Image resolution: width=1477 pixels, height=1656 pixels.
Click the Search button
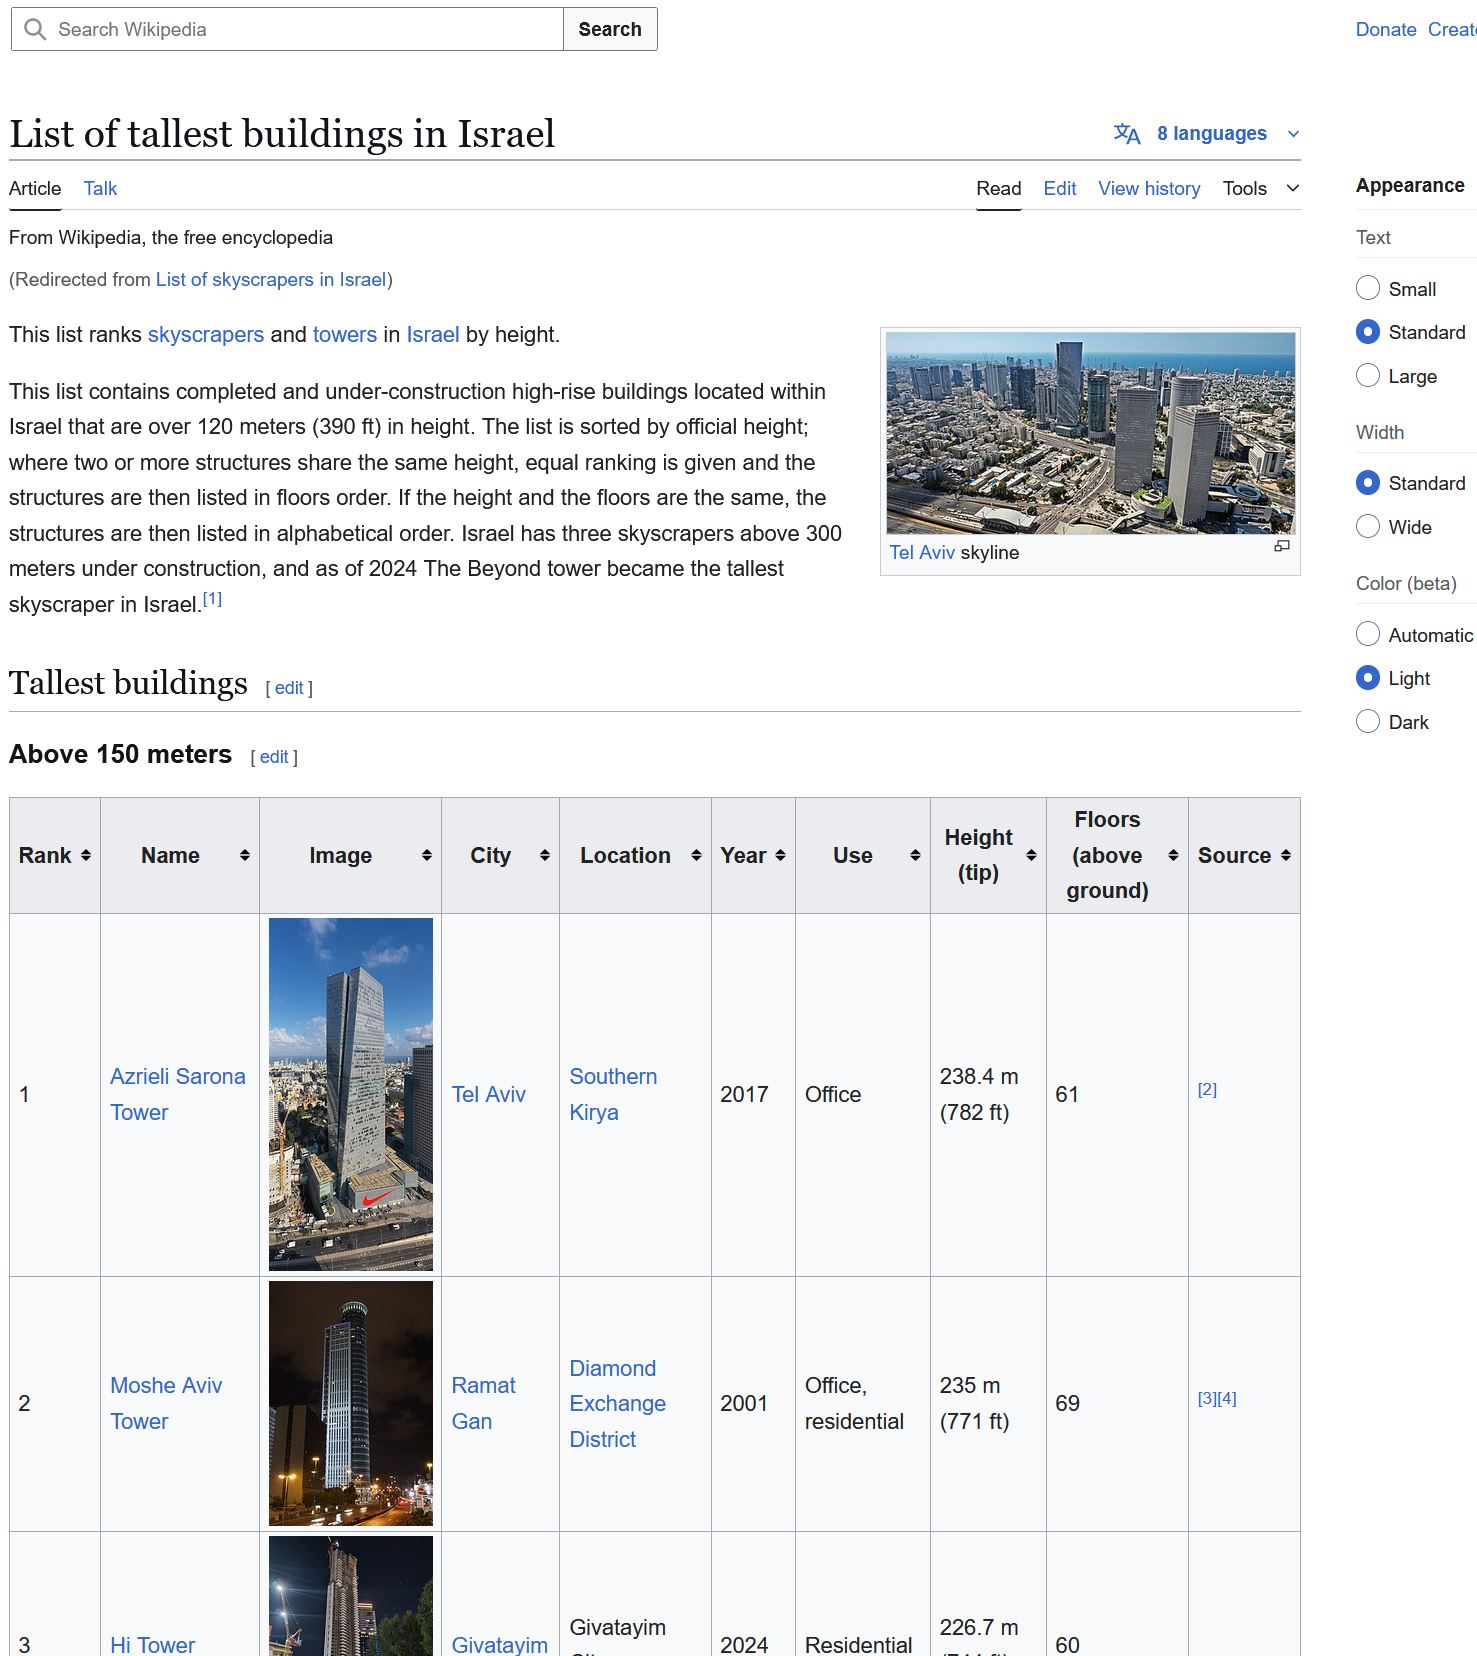(610, 29)
